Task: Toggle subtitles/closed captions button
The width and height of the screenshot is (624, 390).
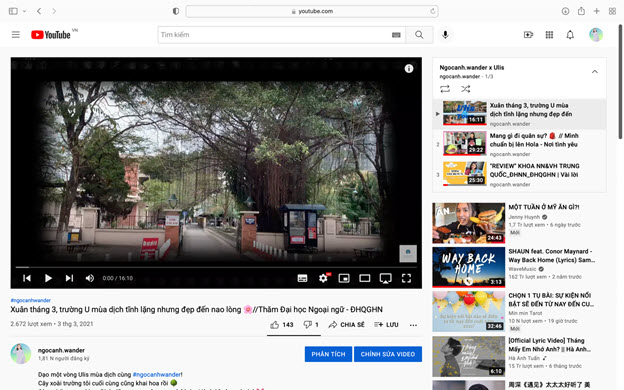Action: click(x=302, y=278)
